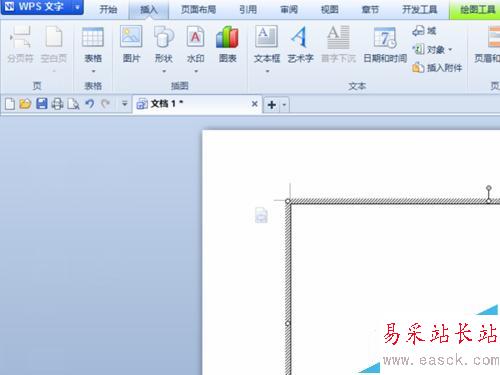
Task: Click 插入附件 insert attachment
Action: click(x=437, y=68)
